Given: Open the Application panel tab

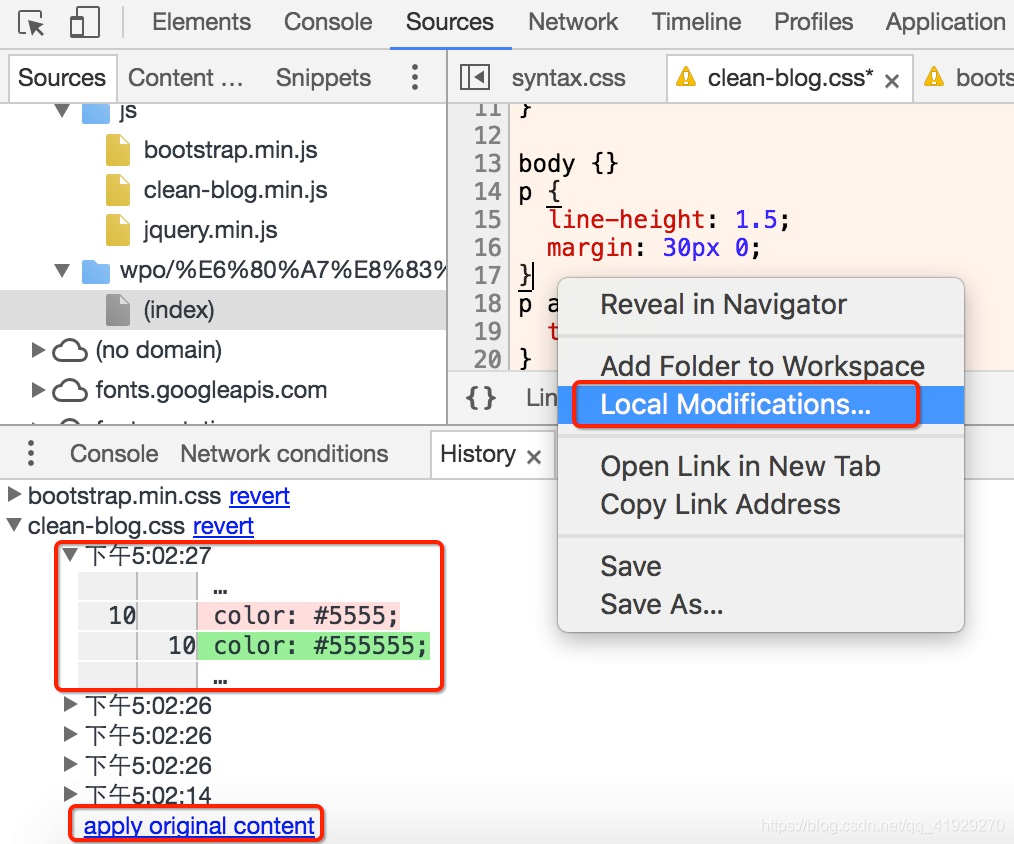Looking at the screenshot, I should (x=945, y=22).
